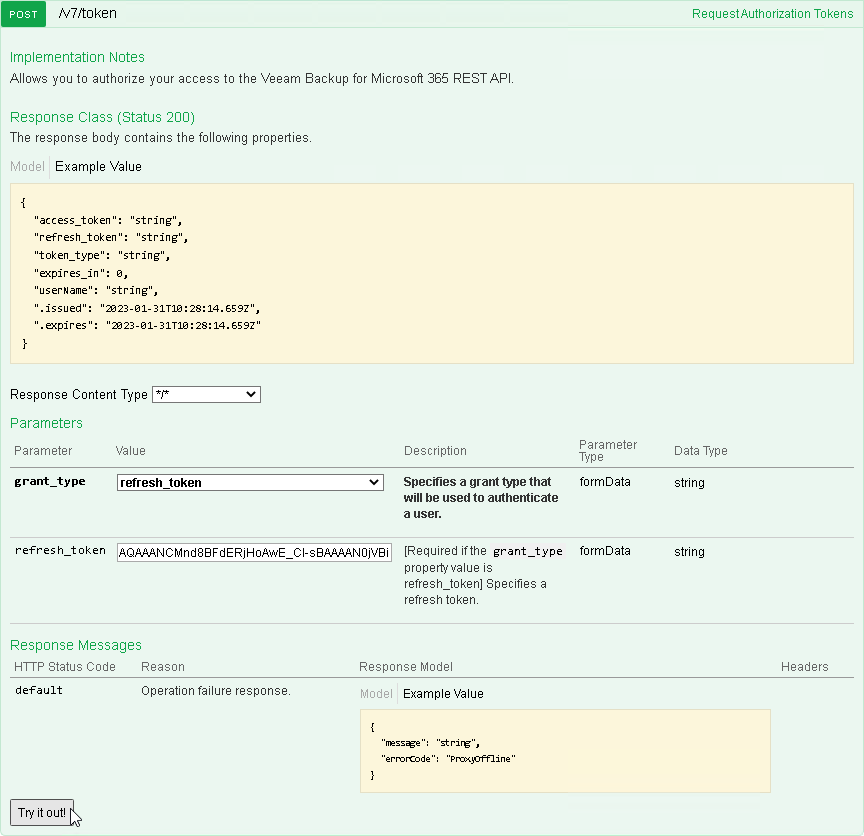Image resolution: width=864 pixels, height=836 pixels.
Task: Click the refresh_token input field
Action: point(254,552)
